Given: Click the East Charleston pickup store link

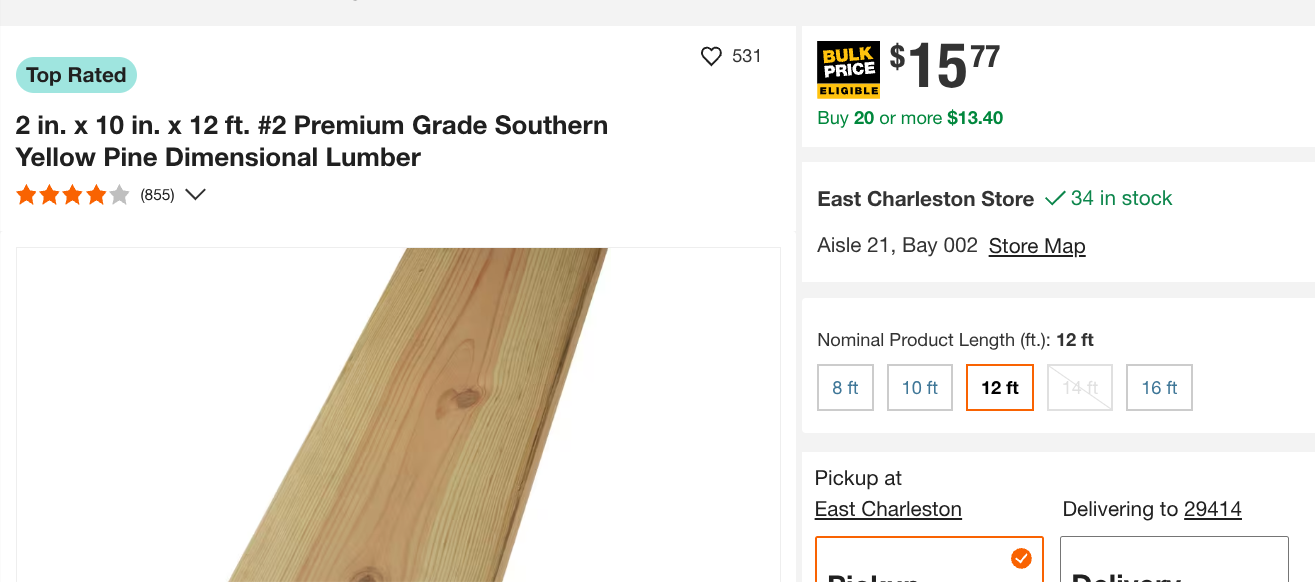Looking at the screenshot, I should [x=888, y=509].
